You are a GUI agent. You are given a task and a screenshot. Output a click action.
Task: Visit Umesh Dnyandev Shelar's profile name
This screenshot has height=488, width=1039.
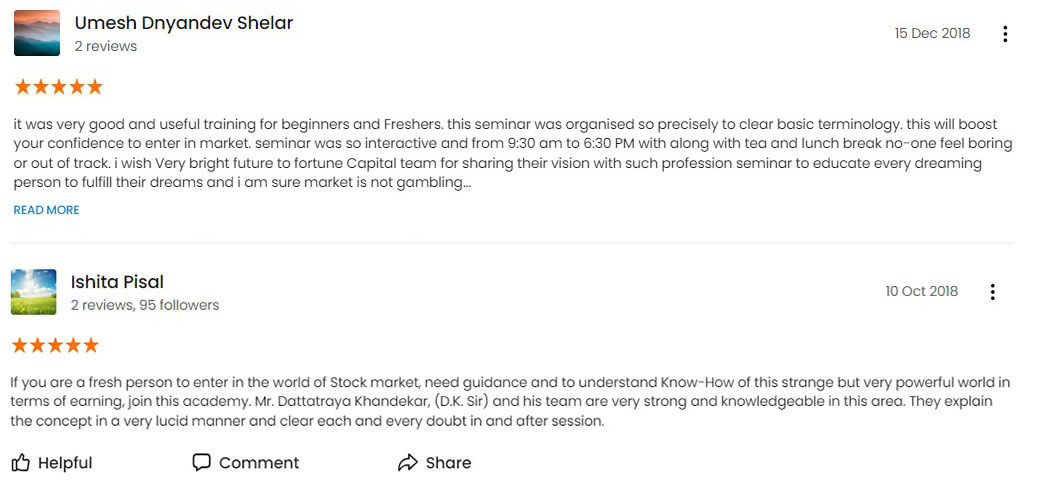click(184, 23)
